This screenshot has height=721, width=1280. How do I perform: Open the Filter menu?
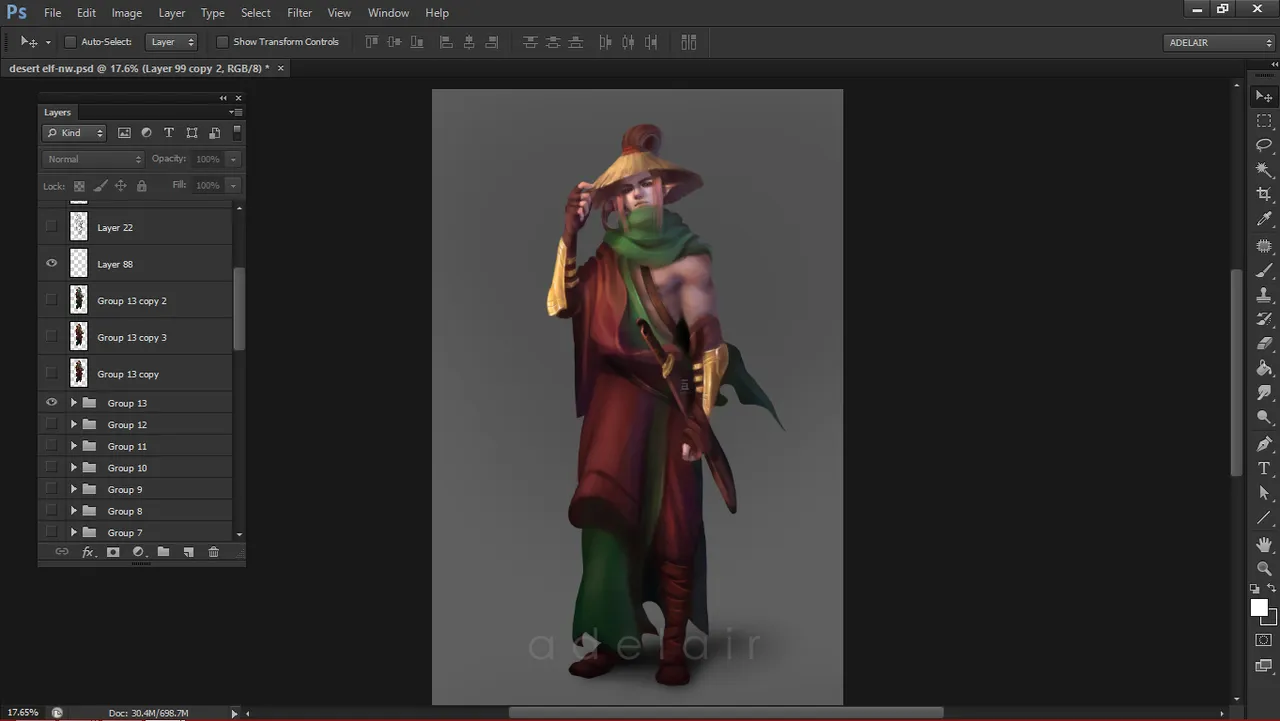[299, 13]
